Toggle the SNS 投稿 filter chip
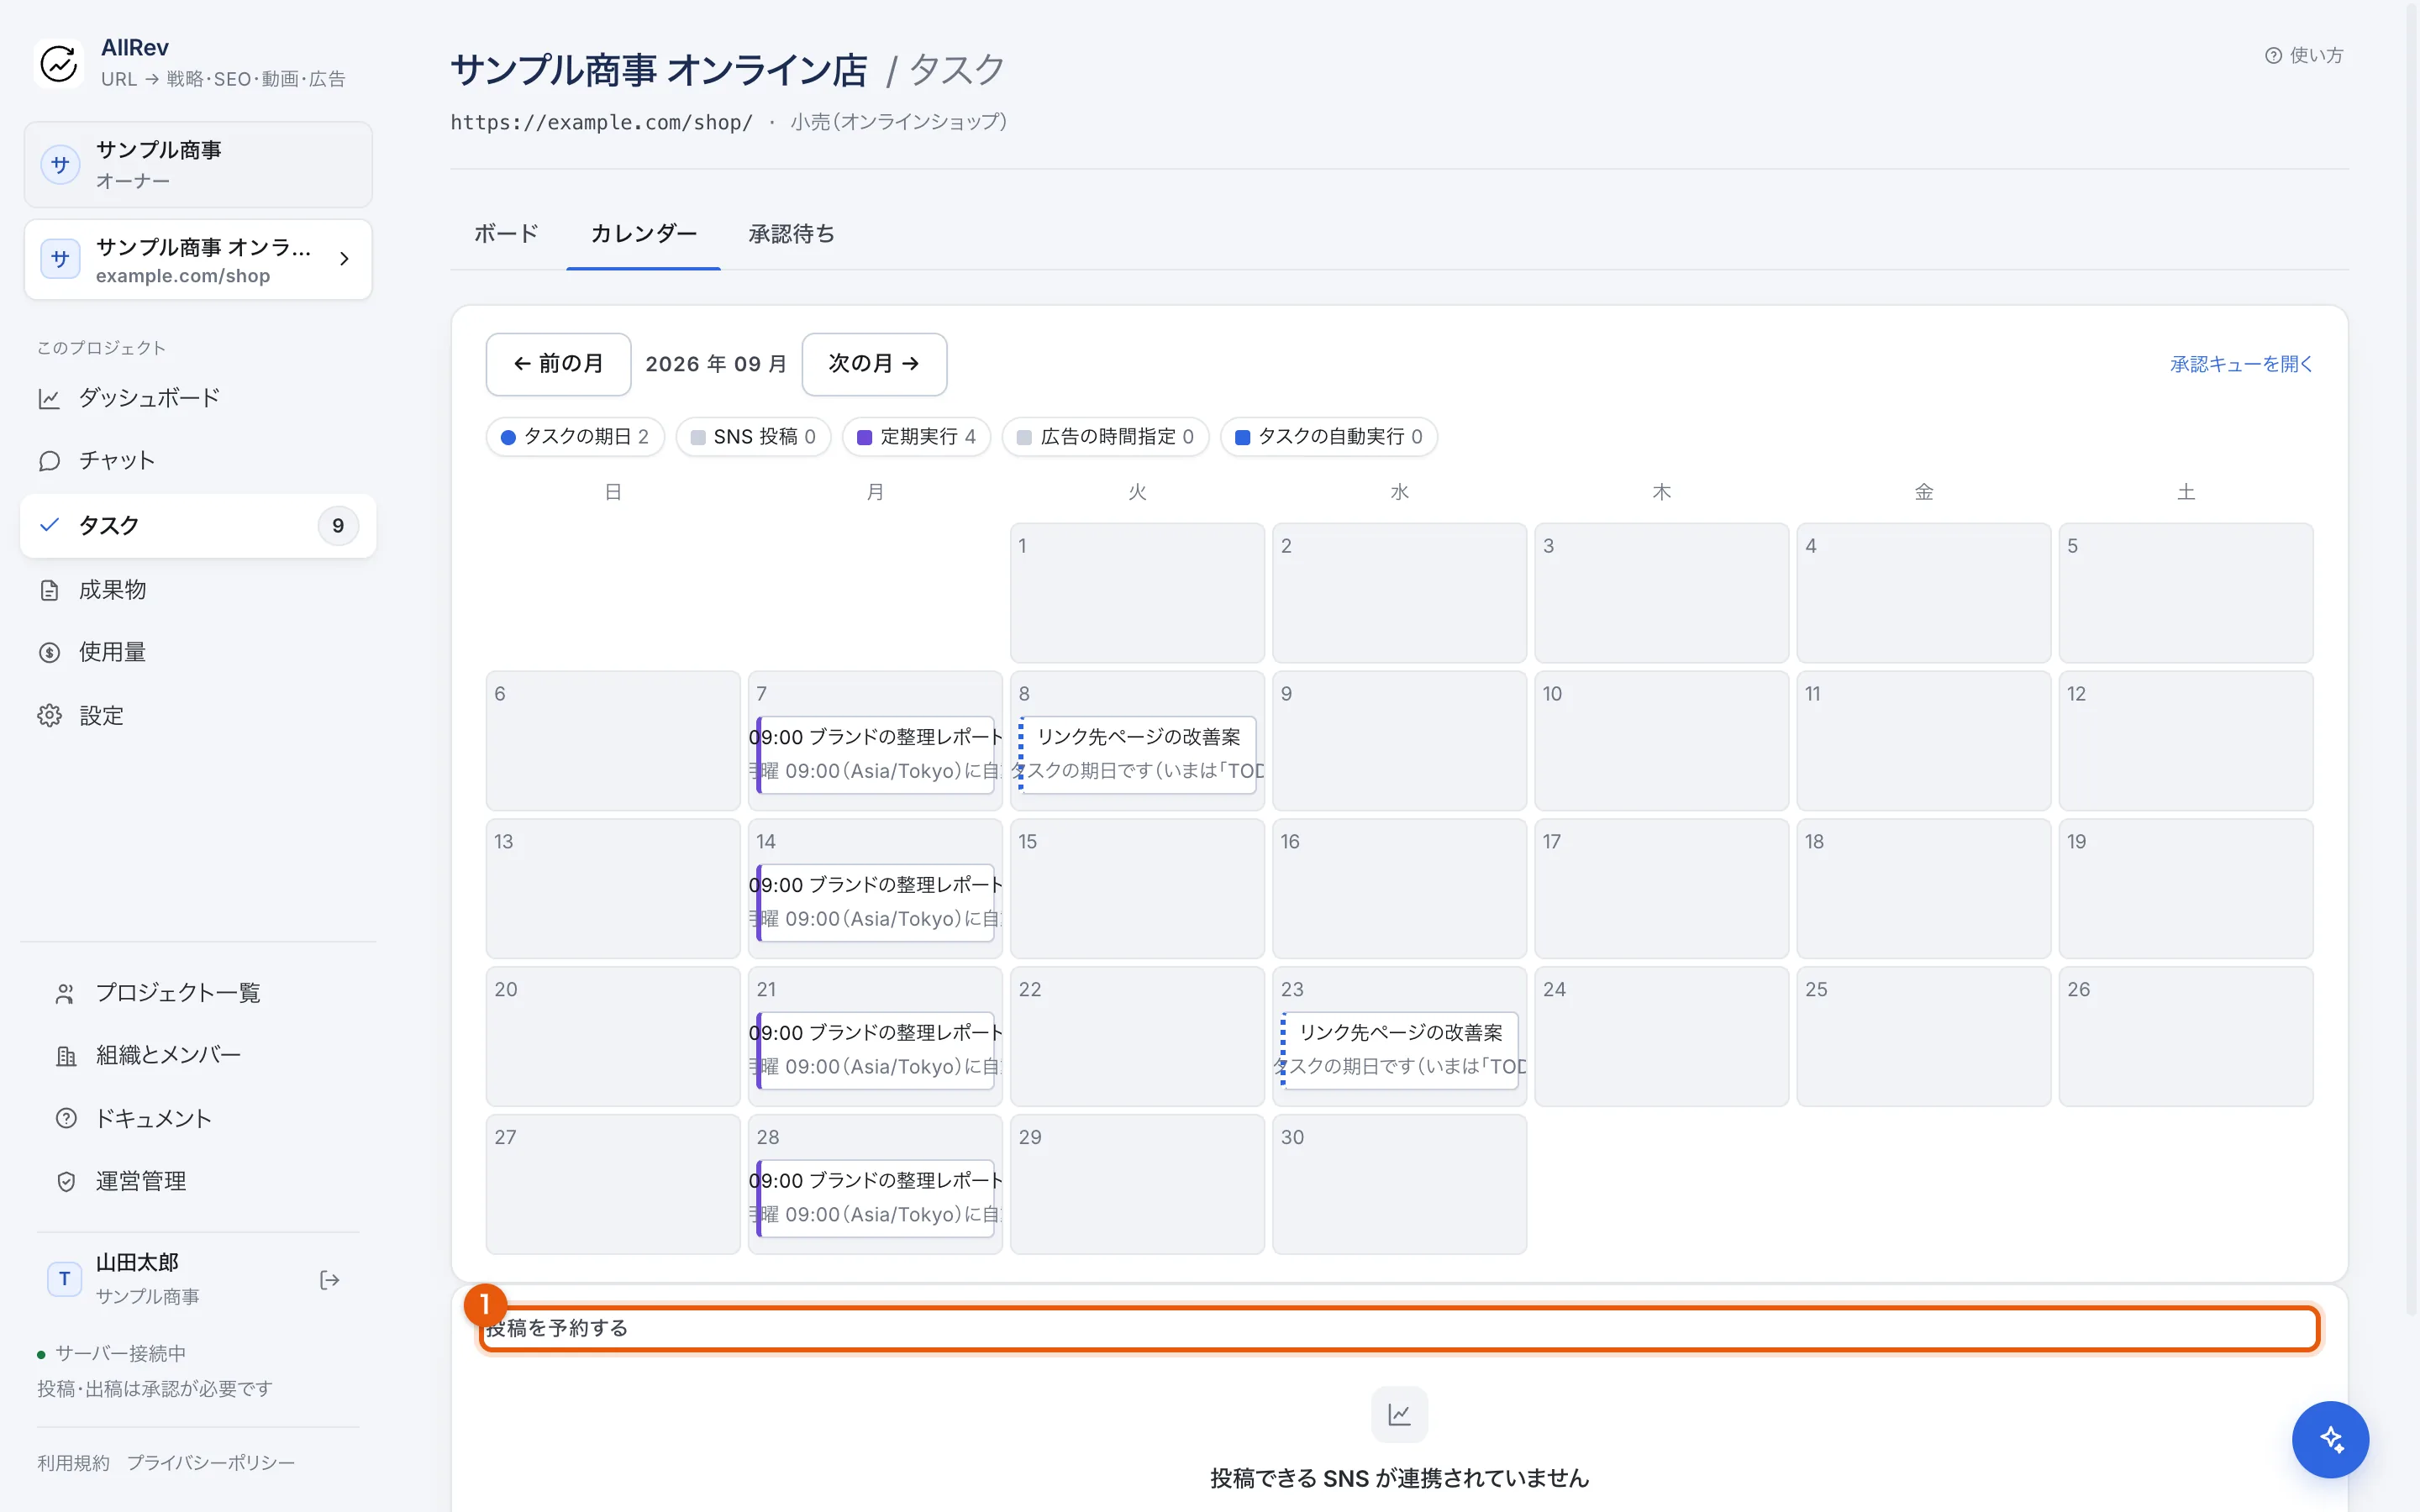Image resolution: width=2420 pixels, height=1512 pixels. pyautogui.click(x=753, y=437)
